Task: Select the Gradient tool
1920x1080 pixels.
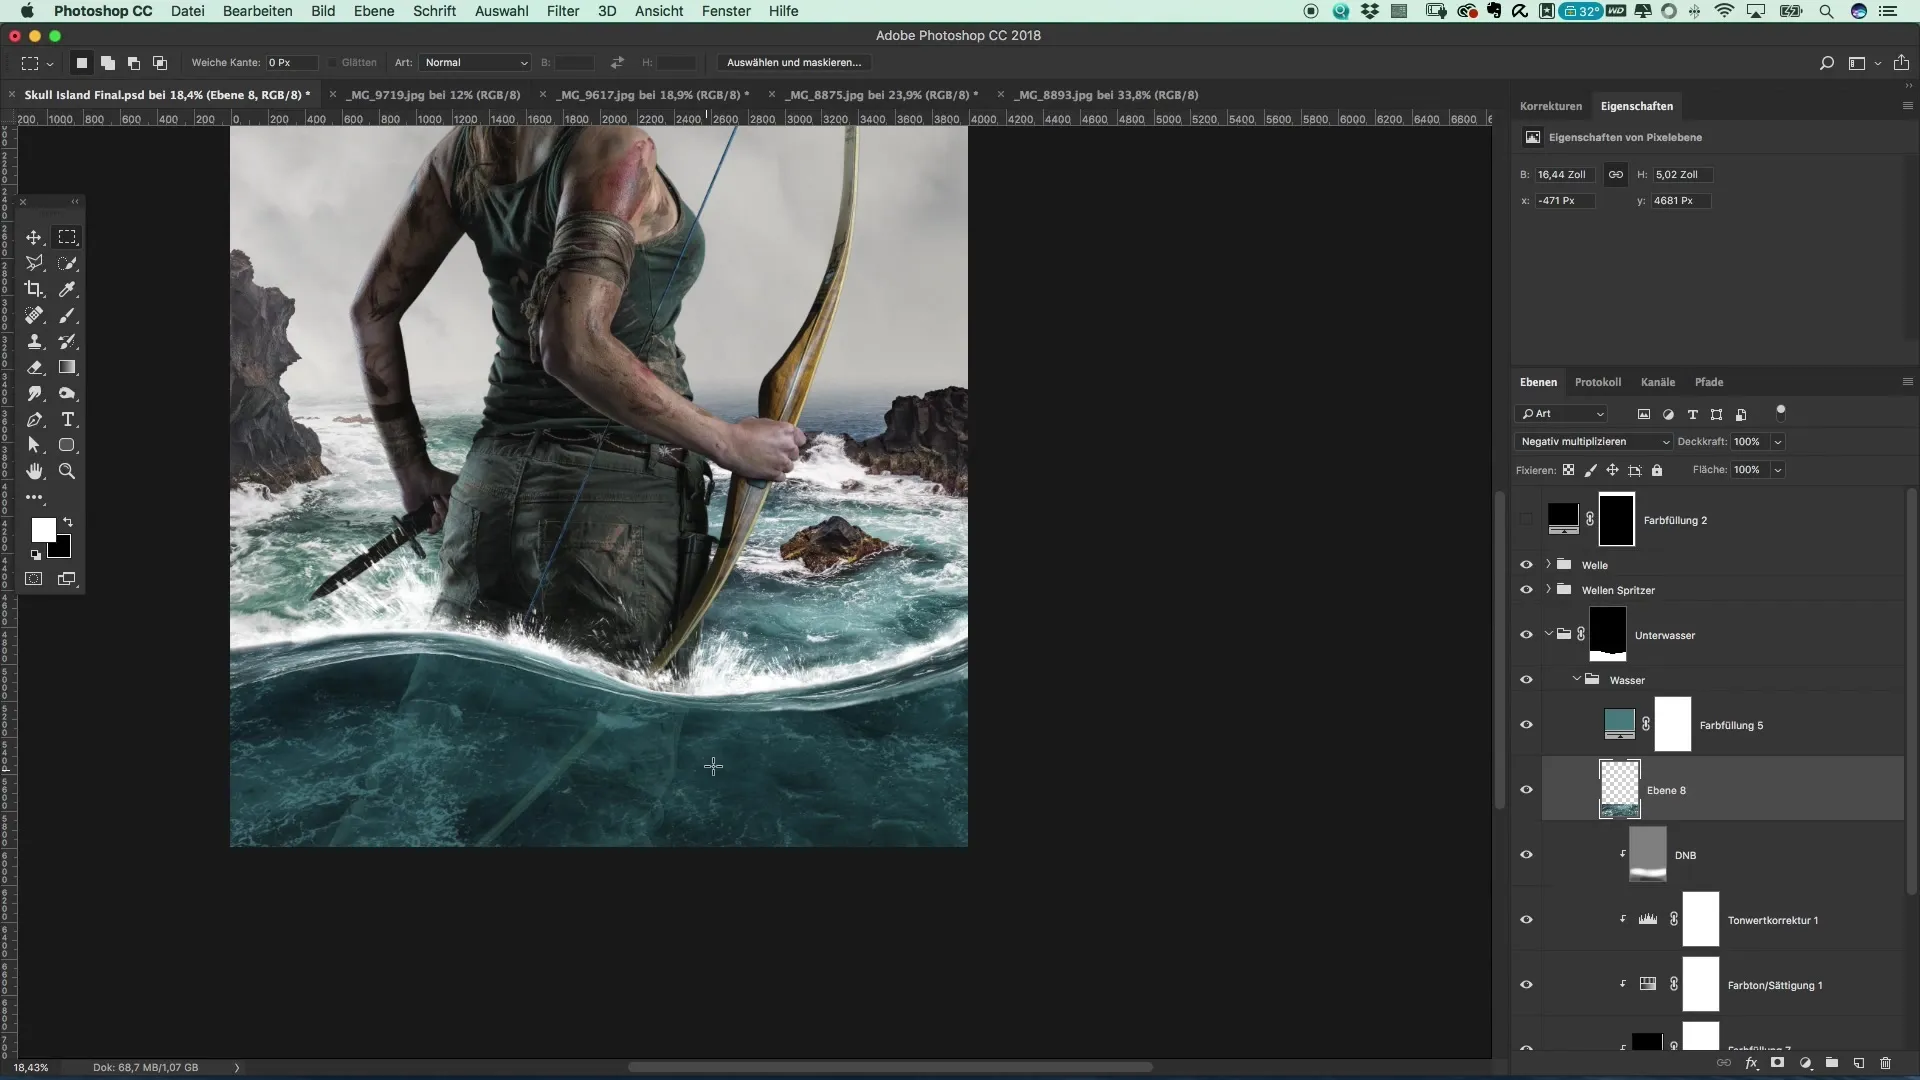Action: (67, 367)
